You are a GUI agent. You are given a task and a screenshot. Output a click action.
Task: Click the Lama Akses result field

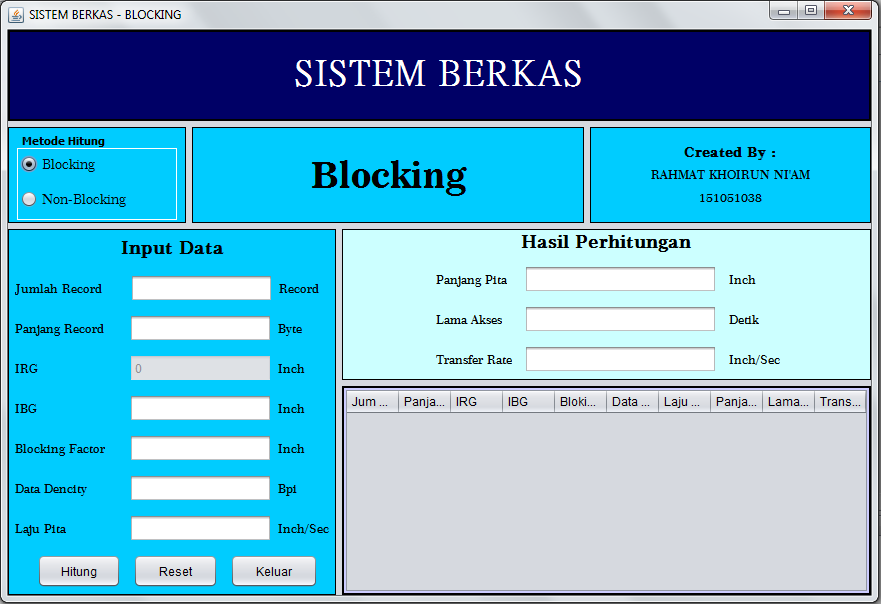point(620,319)
